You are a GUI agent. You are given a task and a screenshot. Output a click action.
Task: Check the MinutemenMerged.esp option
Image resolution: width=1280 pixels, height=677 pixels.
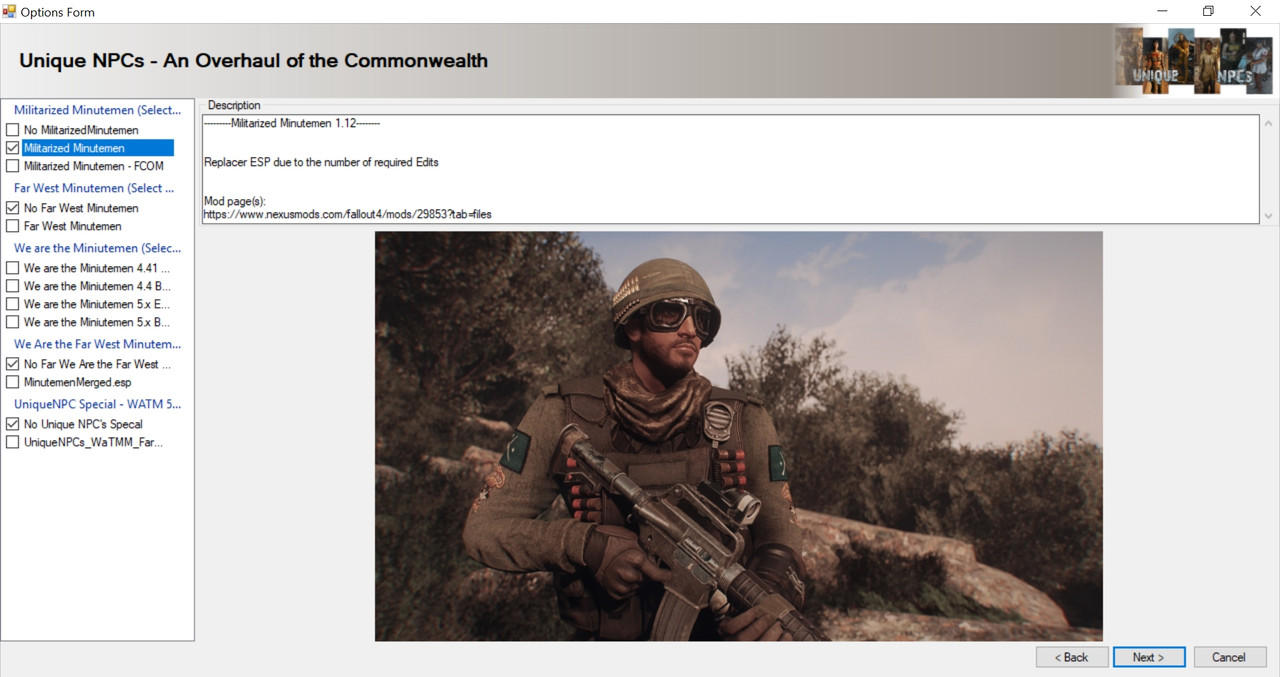click(x=13, y=382)
